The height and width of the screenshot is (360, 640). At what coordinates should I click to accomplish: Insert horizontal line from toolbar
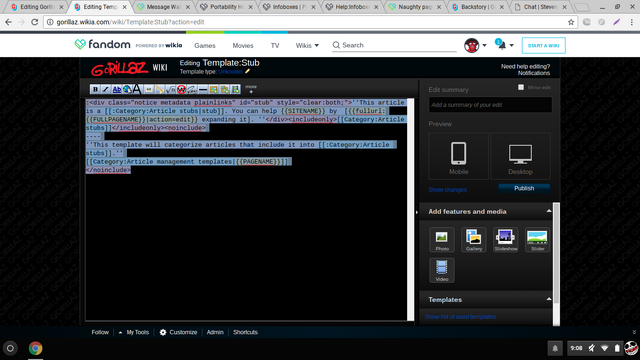click(203, 89)
